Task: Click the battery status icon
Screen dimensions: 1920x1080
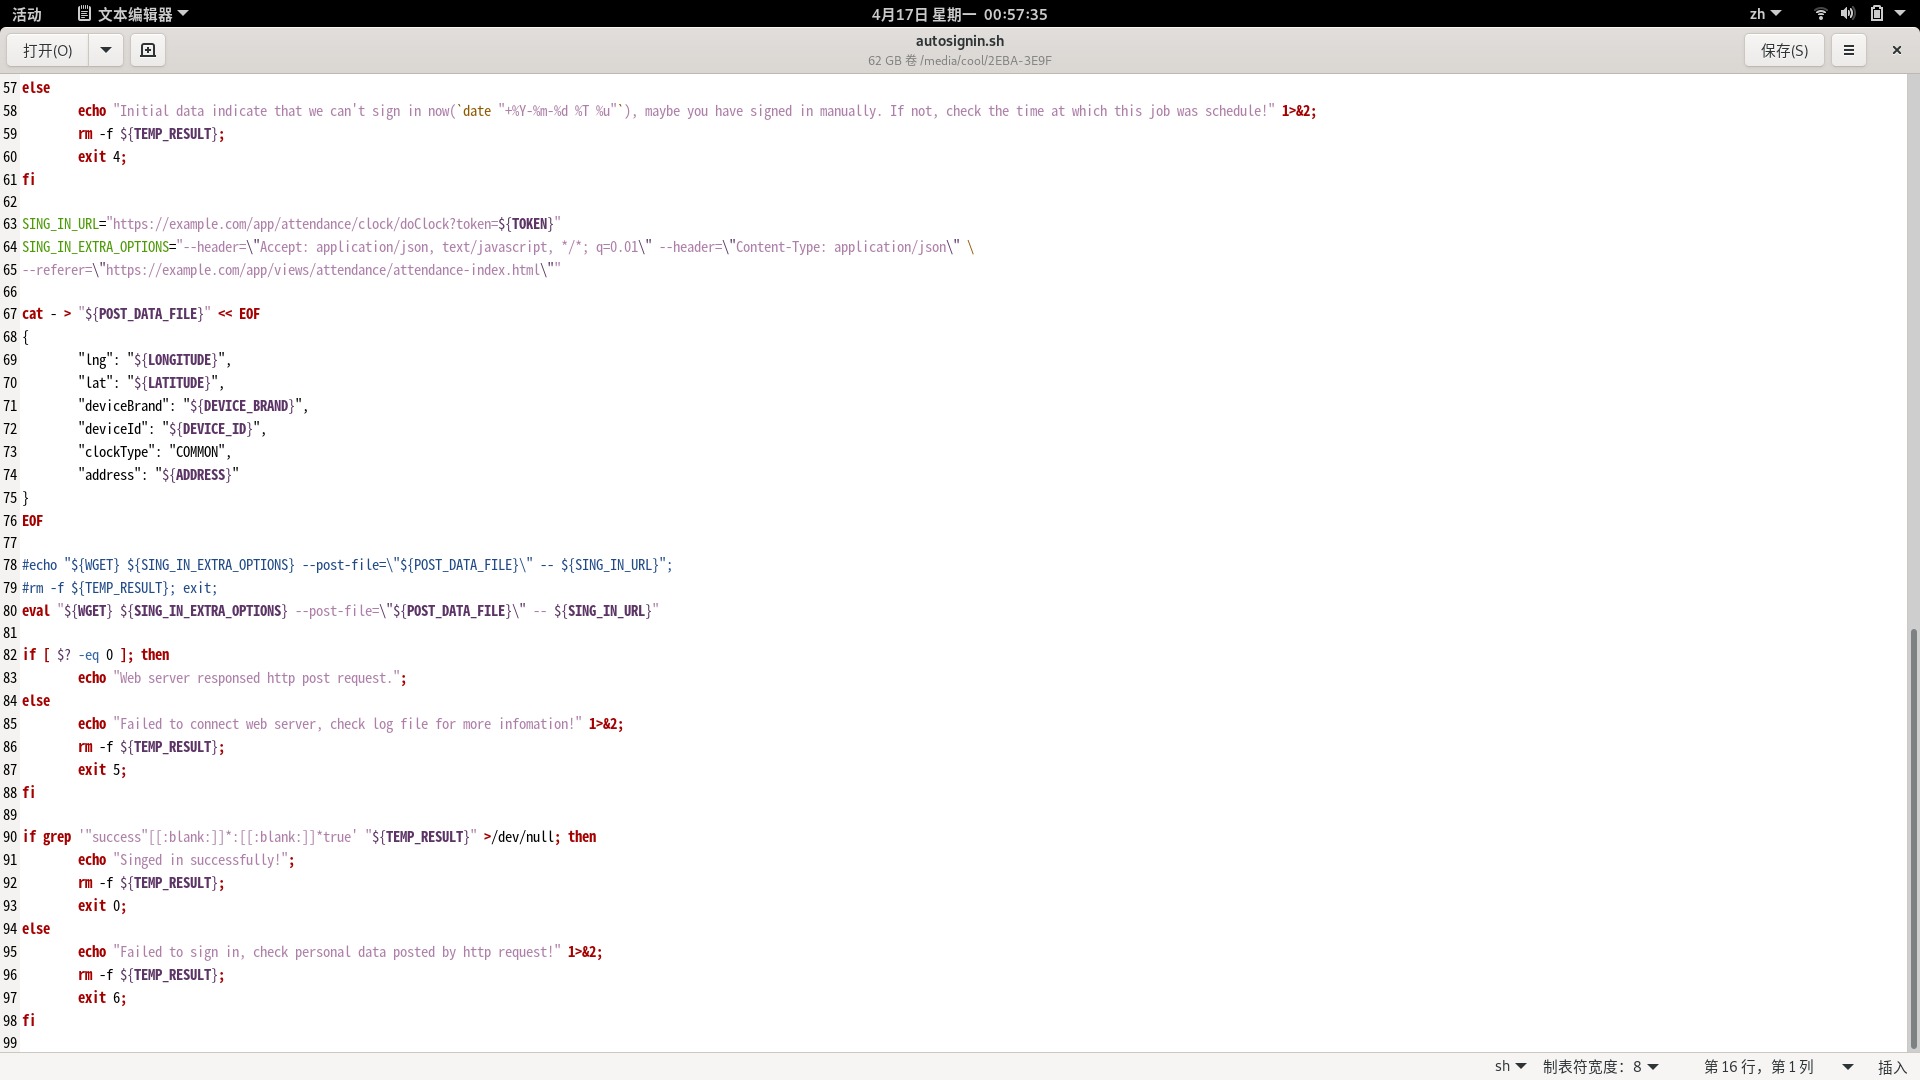Action: pyautogui.click(x=1877, y=14)
